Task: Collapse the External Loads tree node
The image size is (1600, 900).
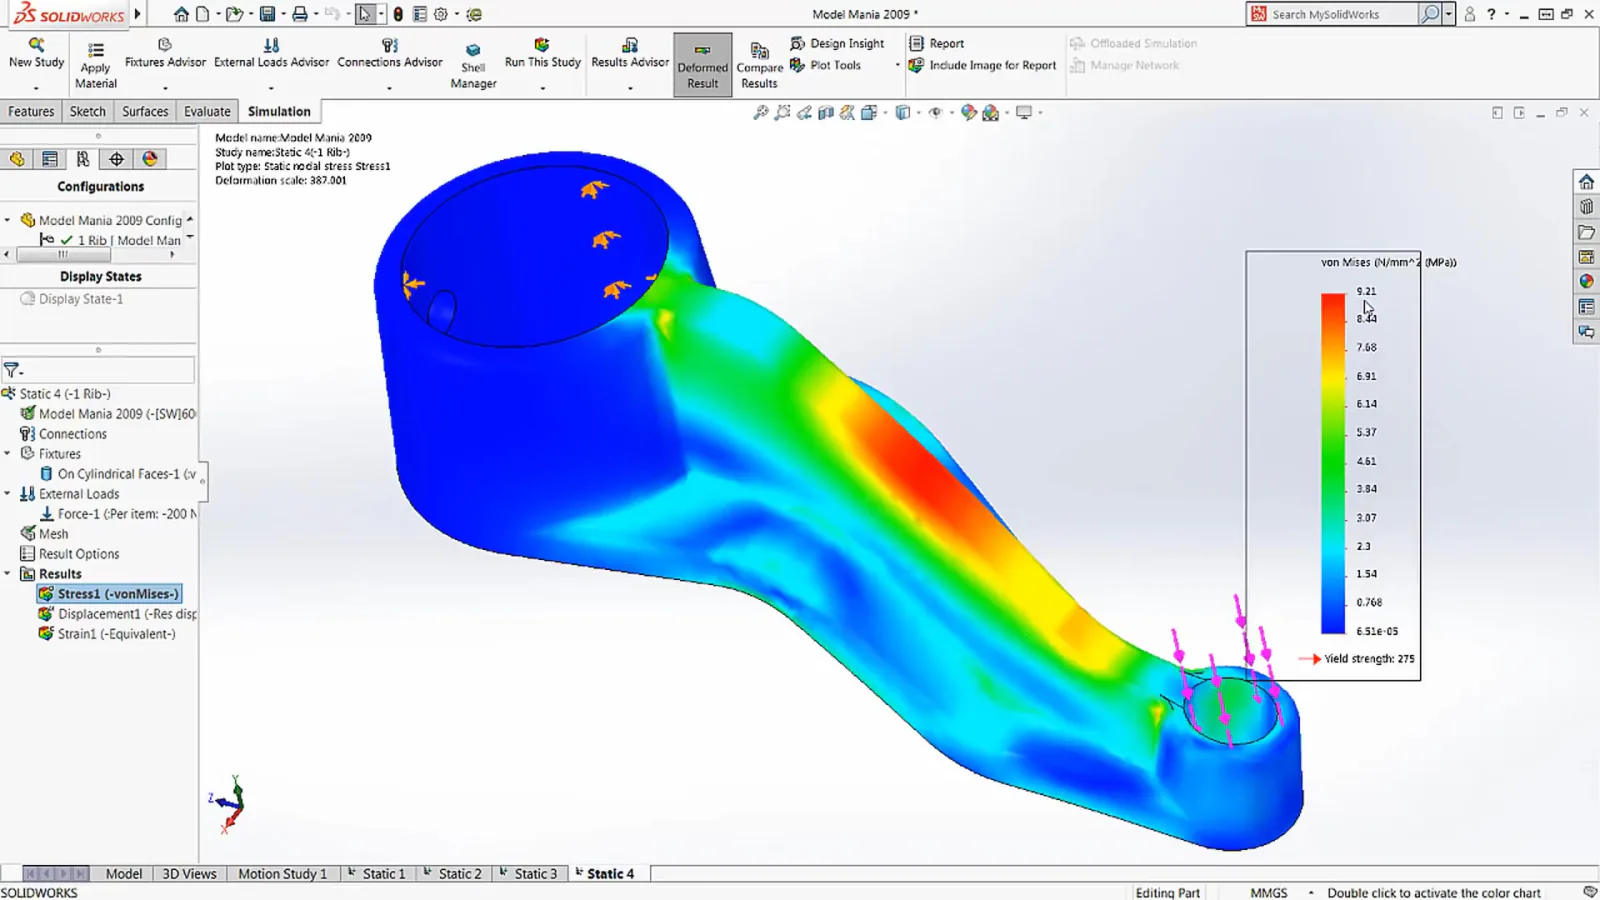Action: click(8, 494)
